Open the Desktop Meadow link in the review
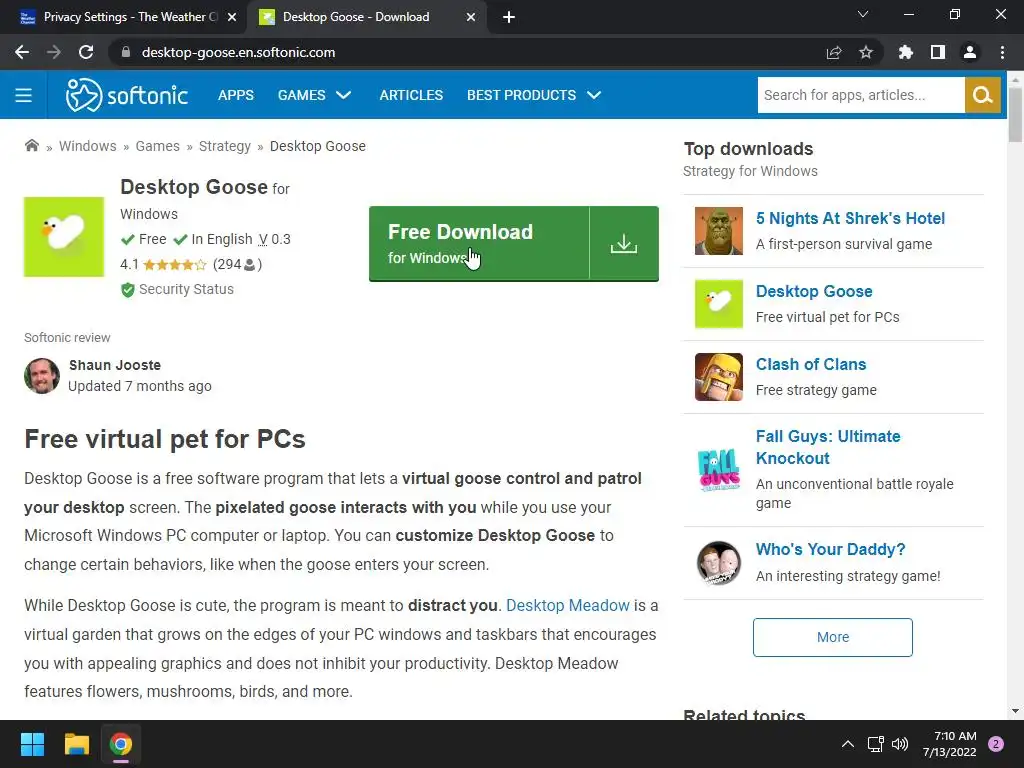Viewport: 1024px width, 768px height. 568,605
